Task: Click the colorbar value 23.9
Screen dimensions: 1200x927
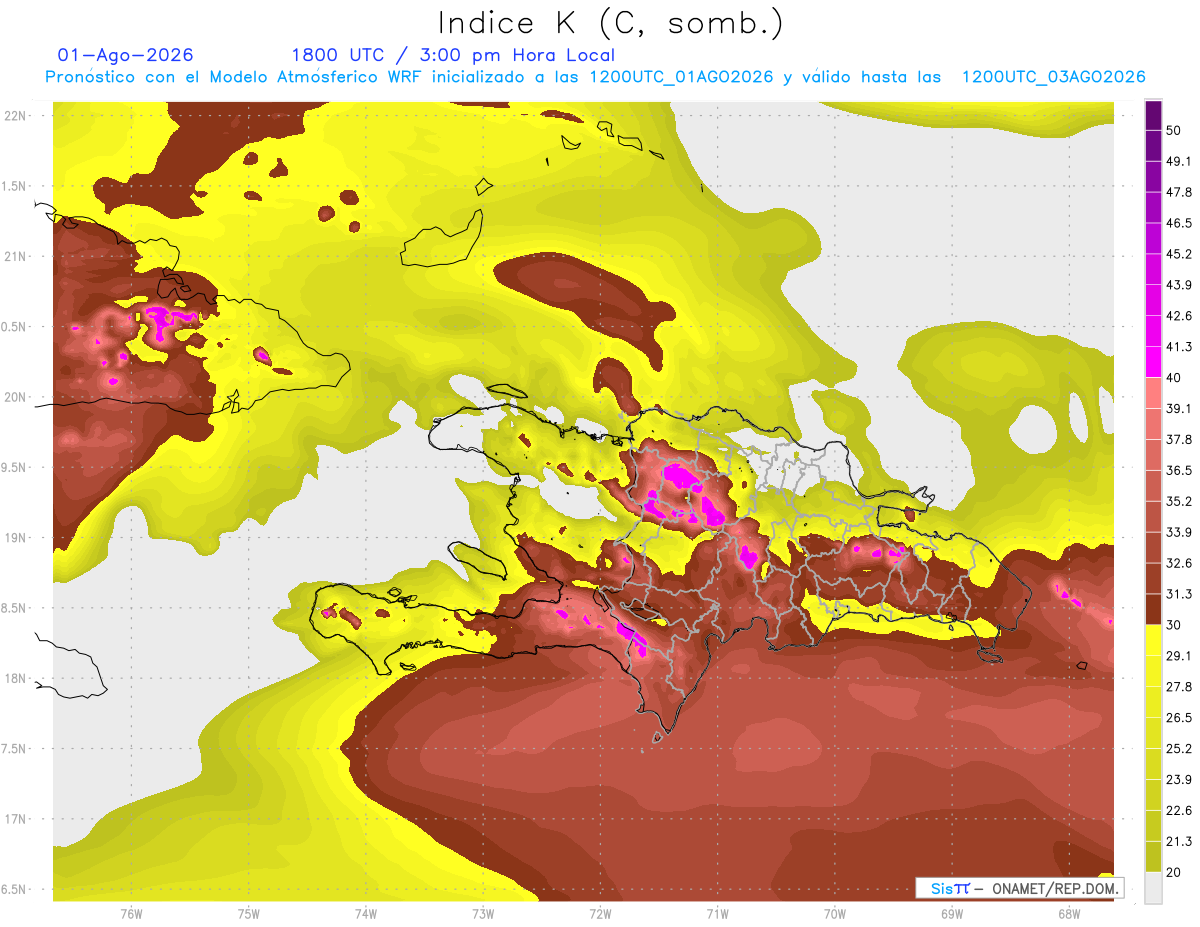Action: (1179, 780)
